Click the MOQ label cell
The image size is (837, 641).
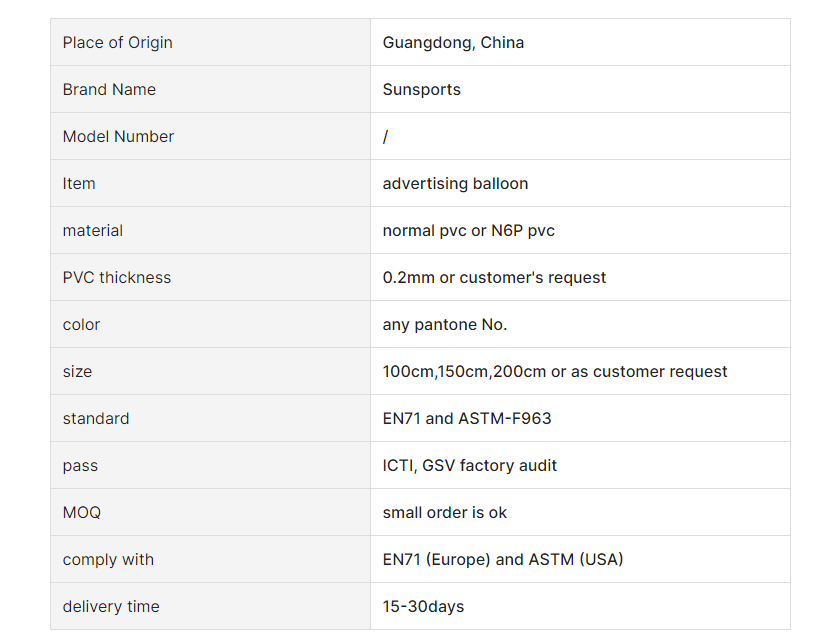(210, 512)
